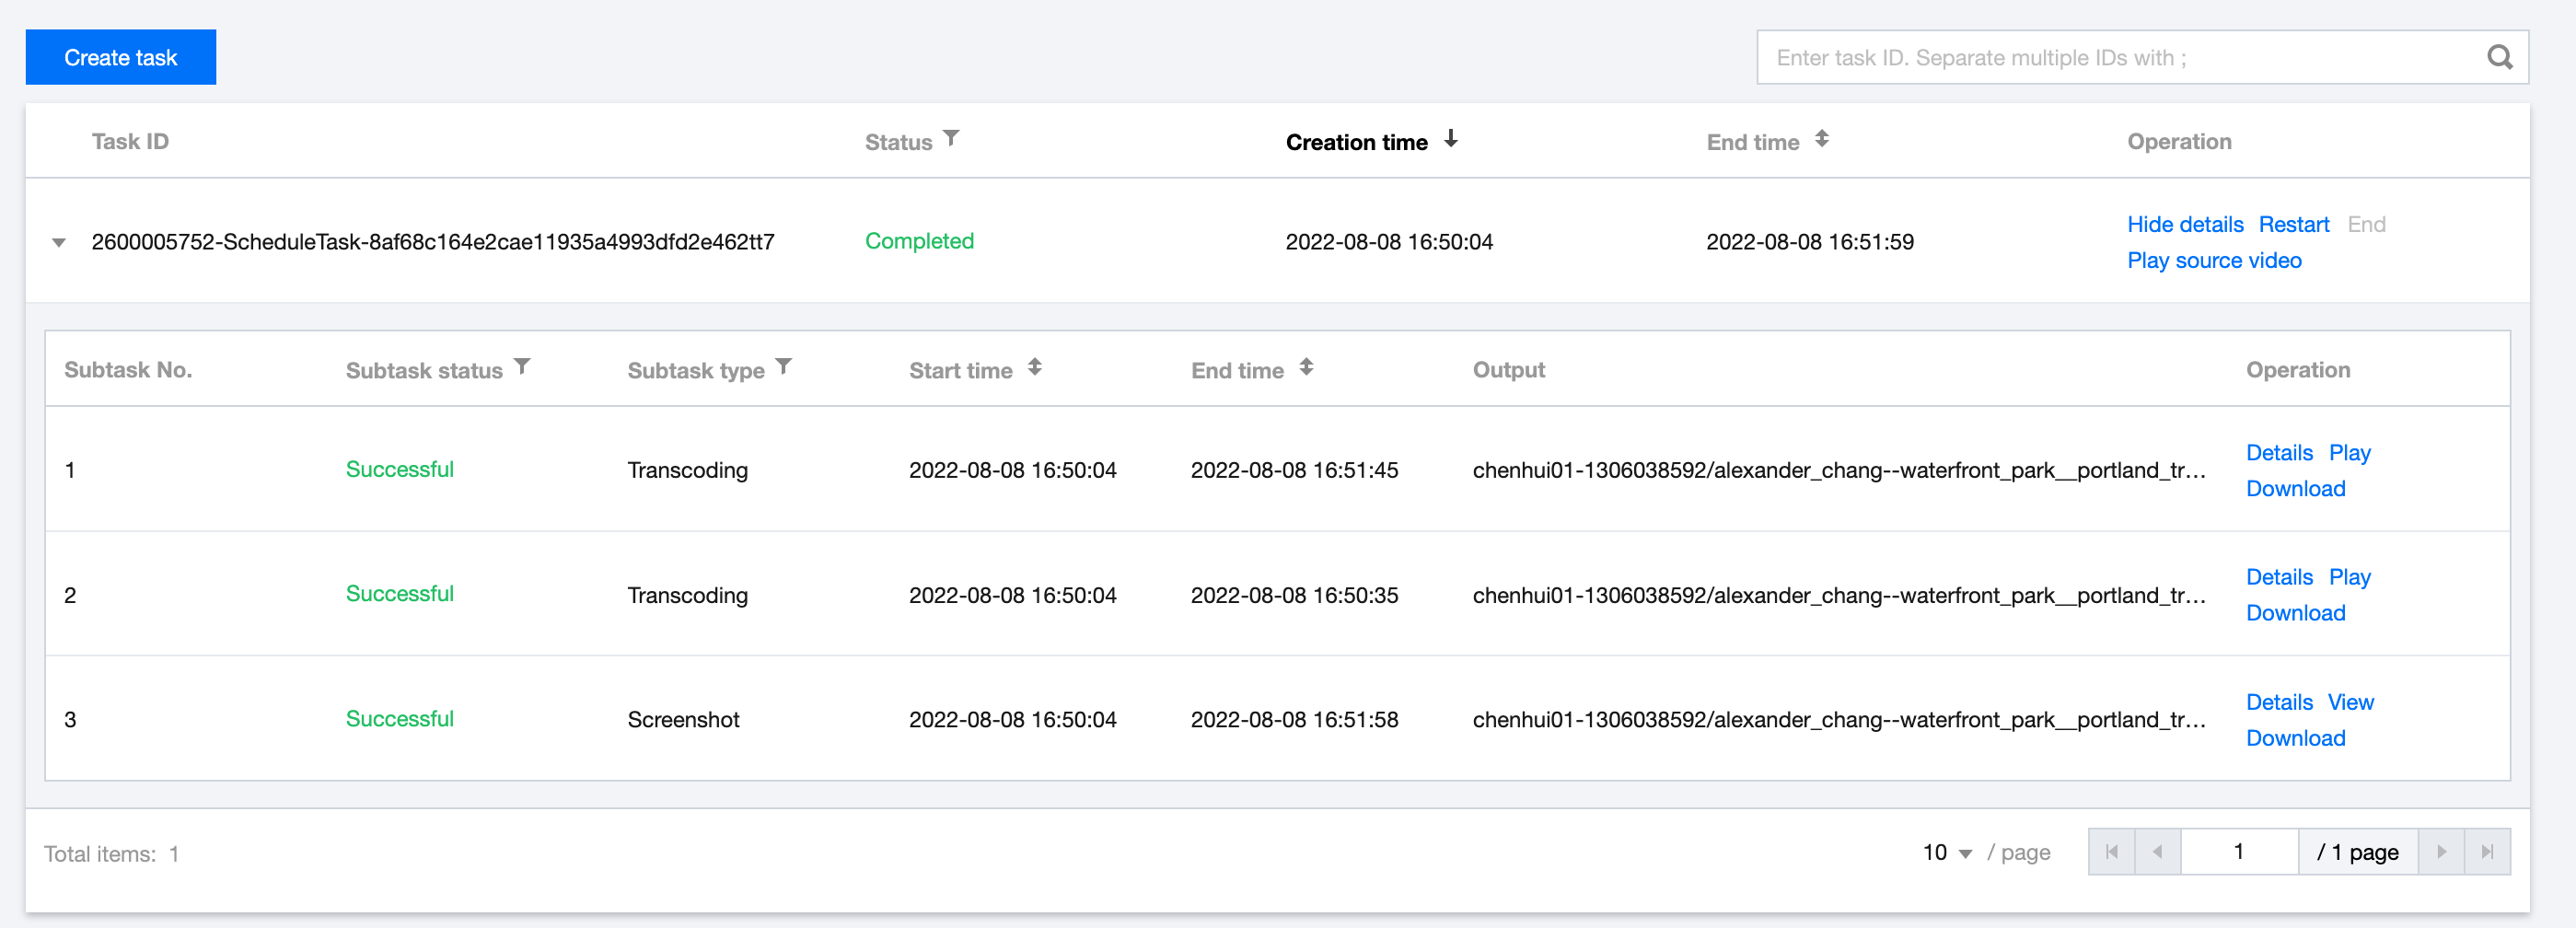
Task: View output of Screenshot subtask 3
Action: [2350, 702]
